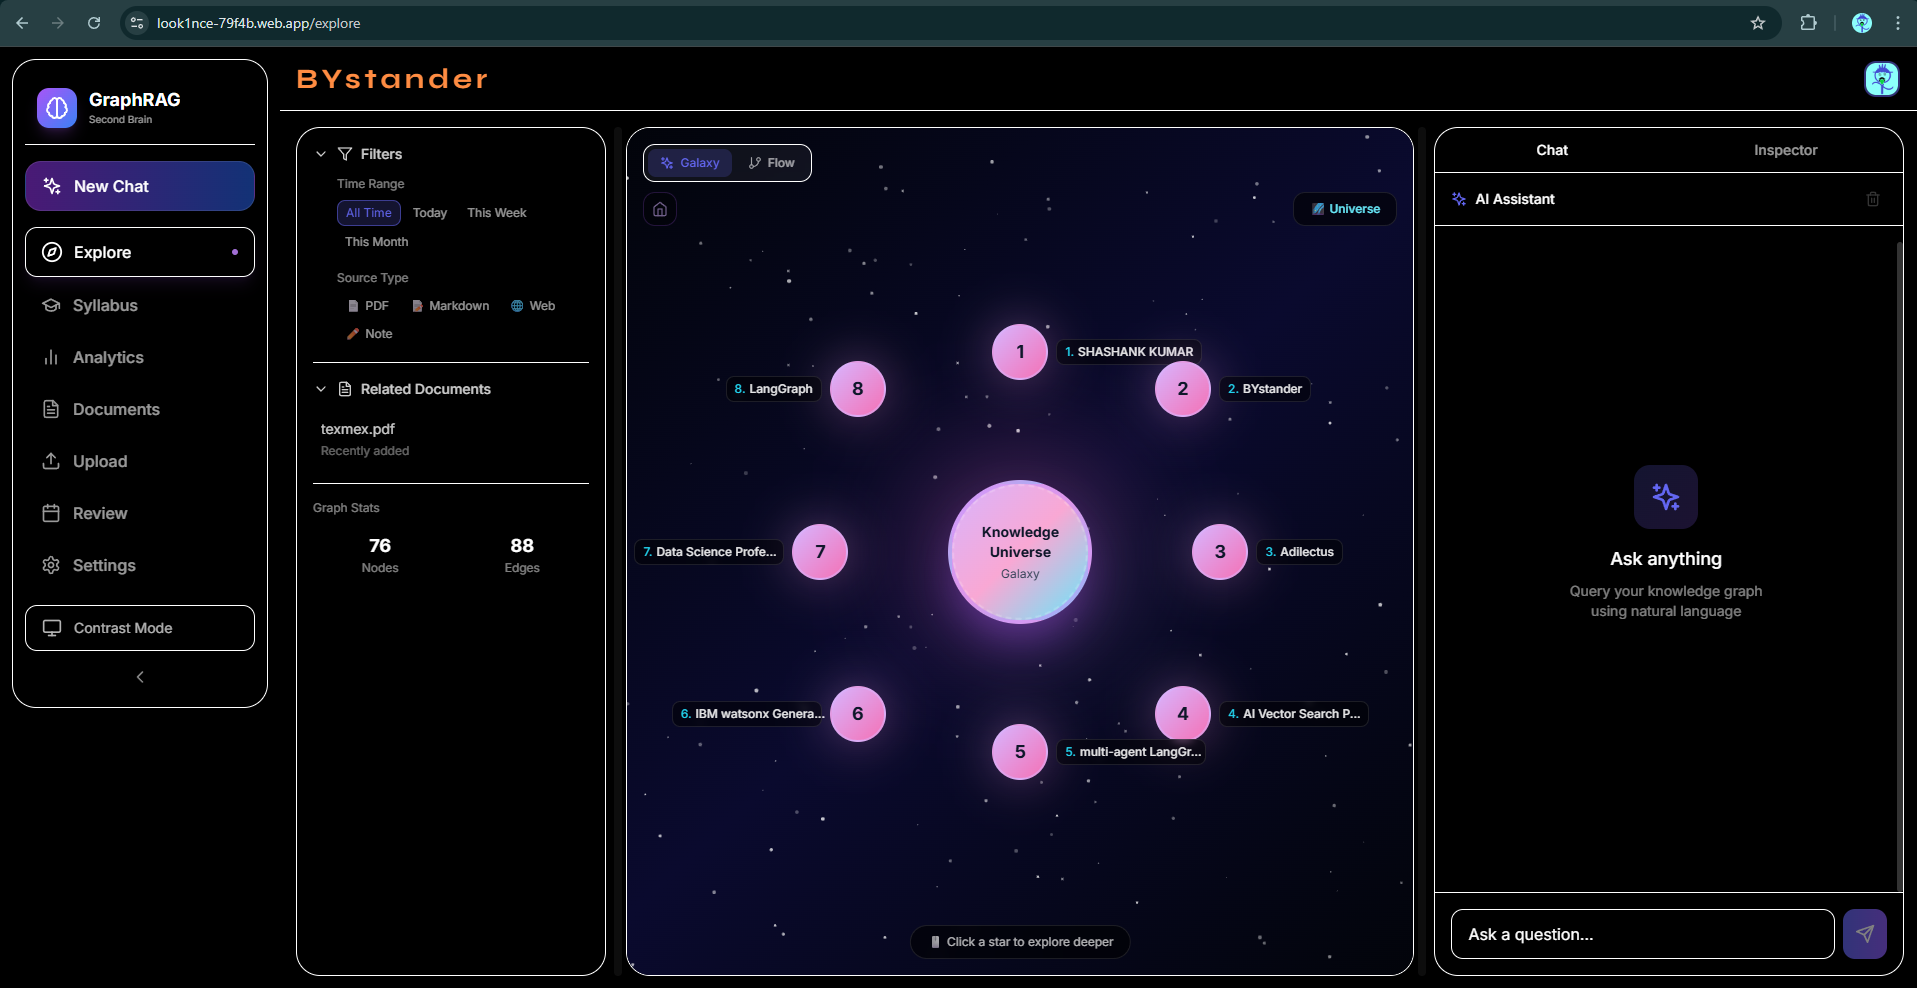The width and height of the screenshot is (1917, 988).
Task: Click the chat panel scrollbar
Action: point(1899,565)
